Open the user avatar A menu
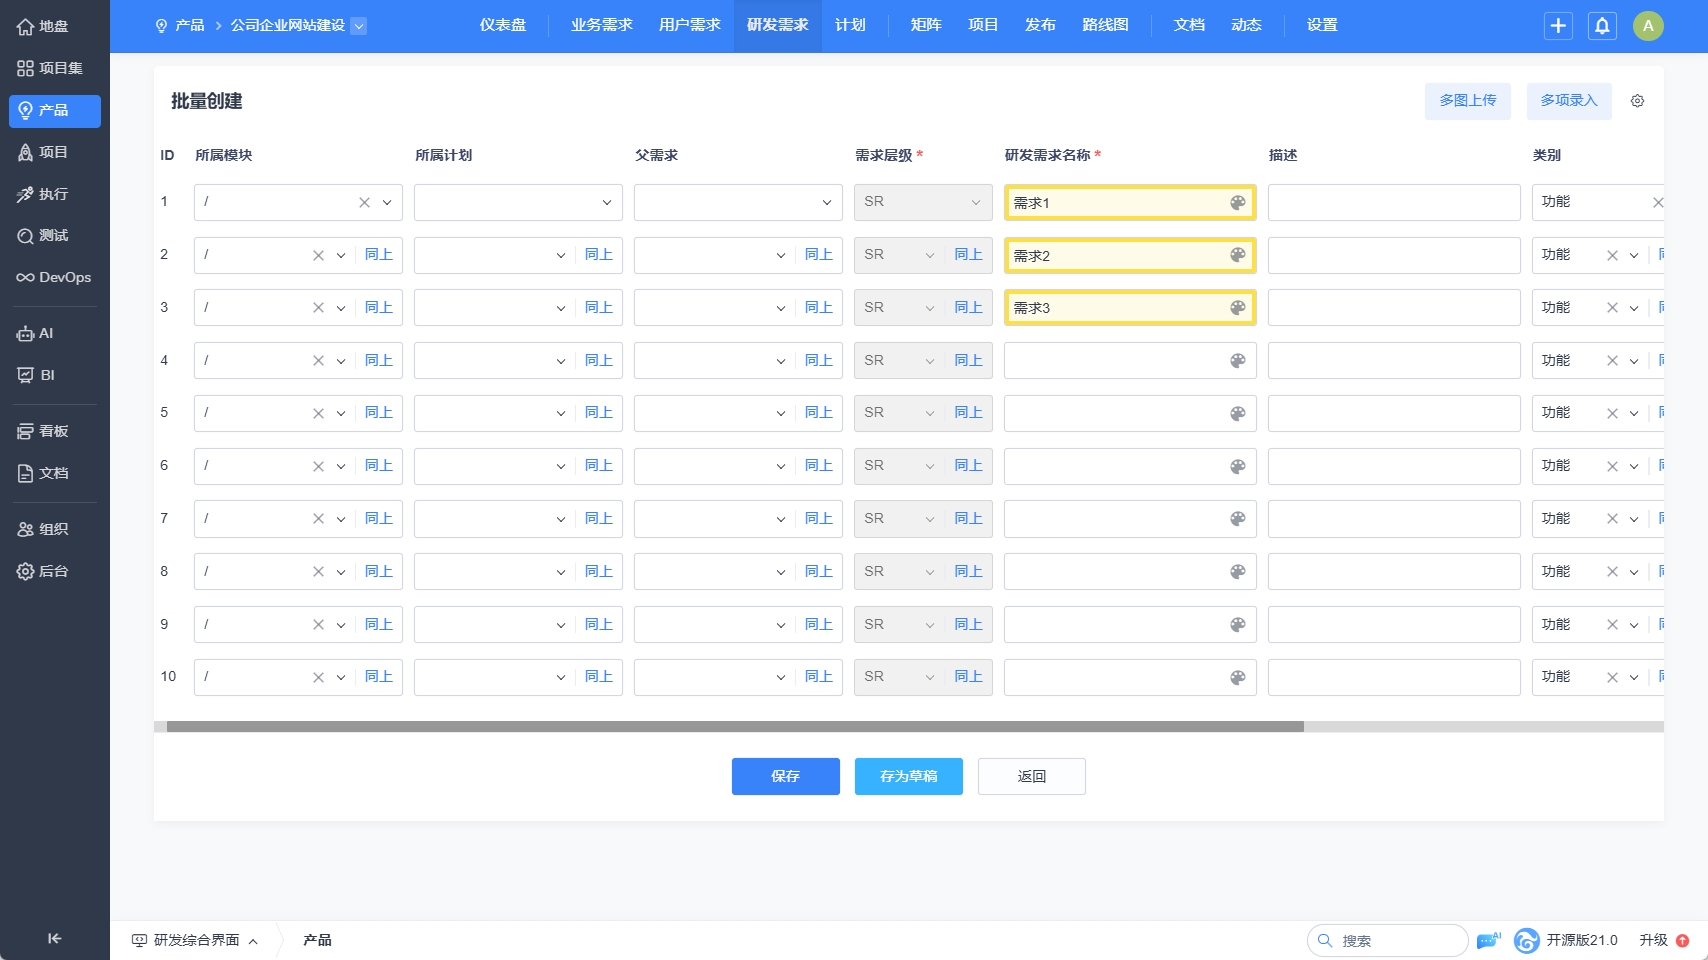This screenshot has width=1708, height=960. pos(1648,26)
